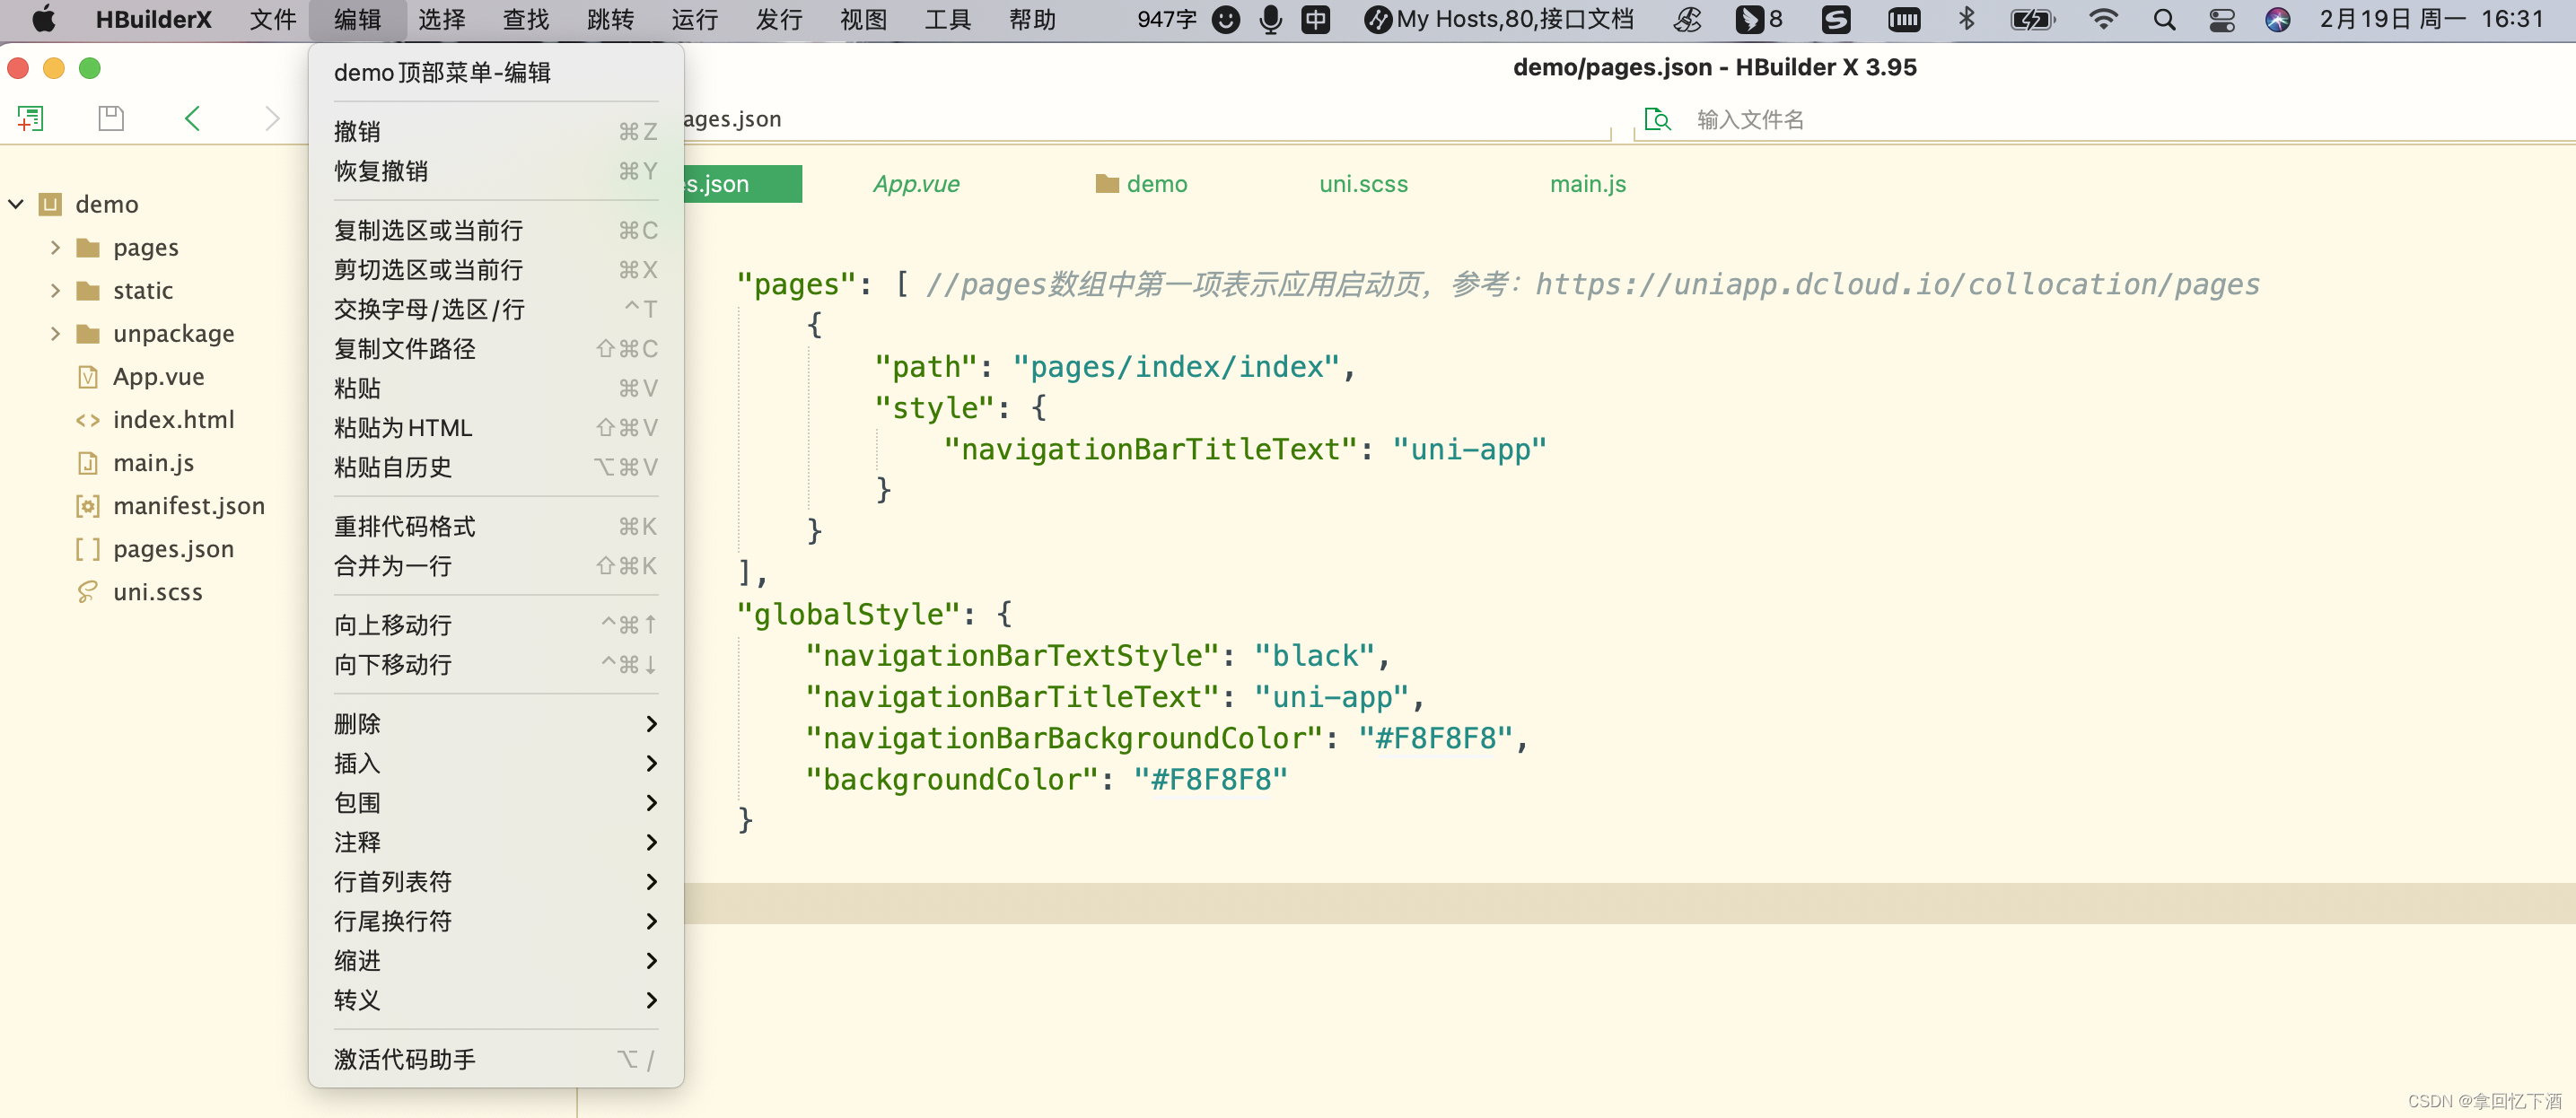
Task: Select 向上移动行
Action: click(496, 625)
